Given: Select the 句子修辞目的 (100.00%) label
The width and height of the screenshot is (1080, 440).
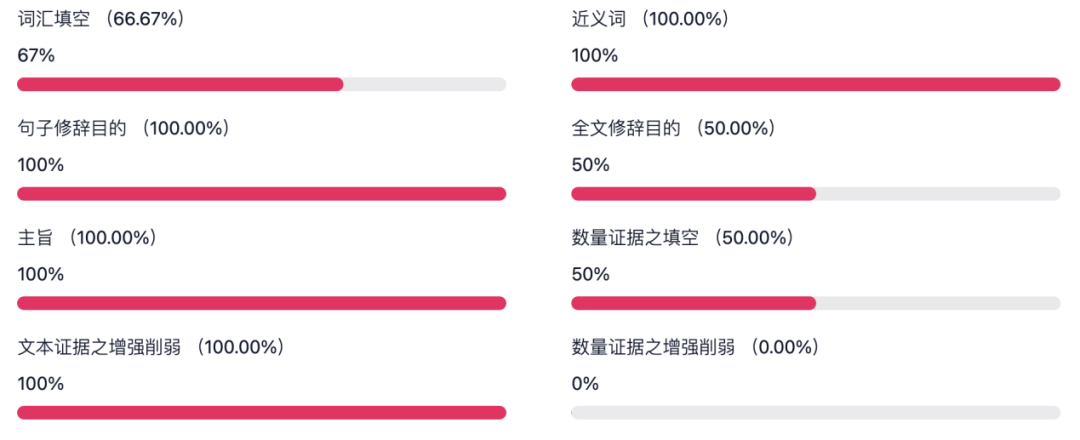Looking at the screenshot, I should pyautogui.click(x=123, y=128).
